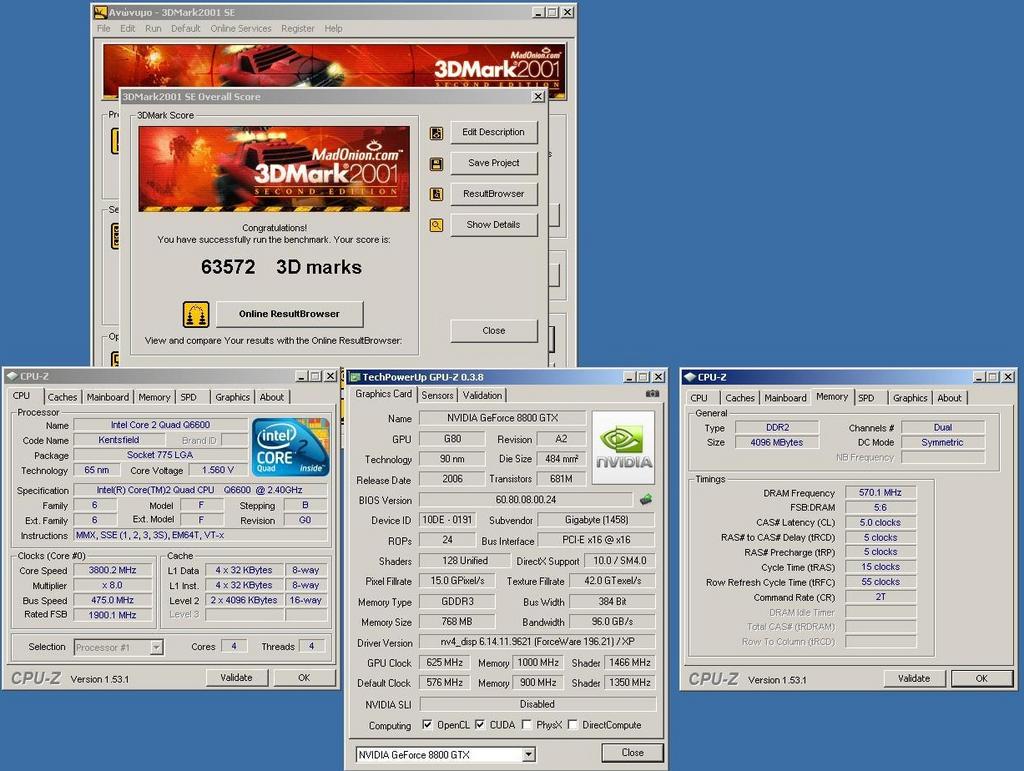Click the ResultBrowser document icon

(x=436, y=195)
